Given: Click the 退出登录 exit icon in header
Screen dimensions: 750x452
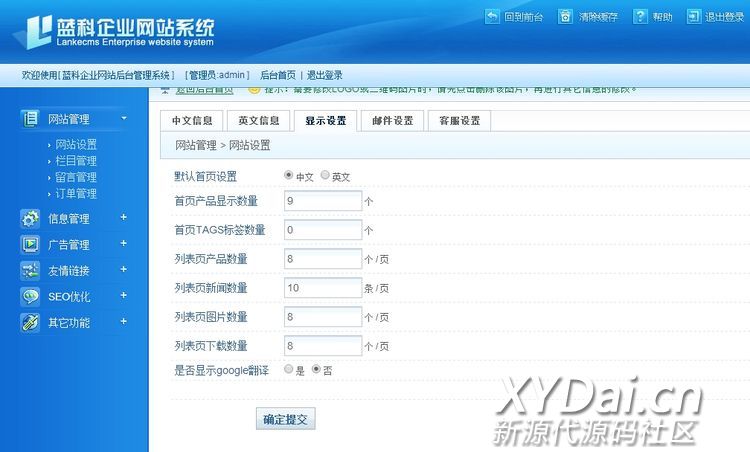Looking at the screenshot, I should coord(693,17).
